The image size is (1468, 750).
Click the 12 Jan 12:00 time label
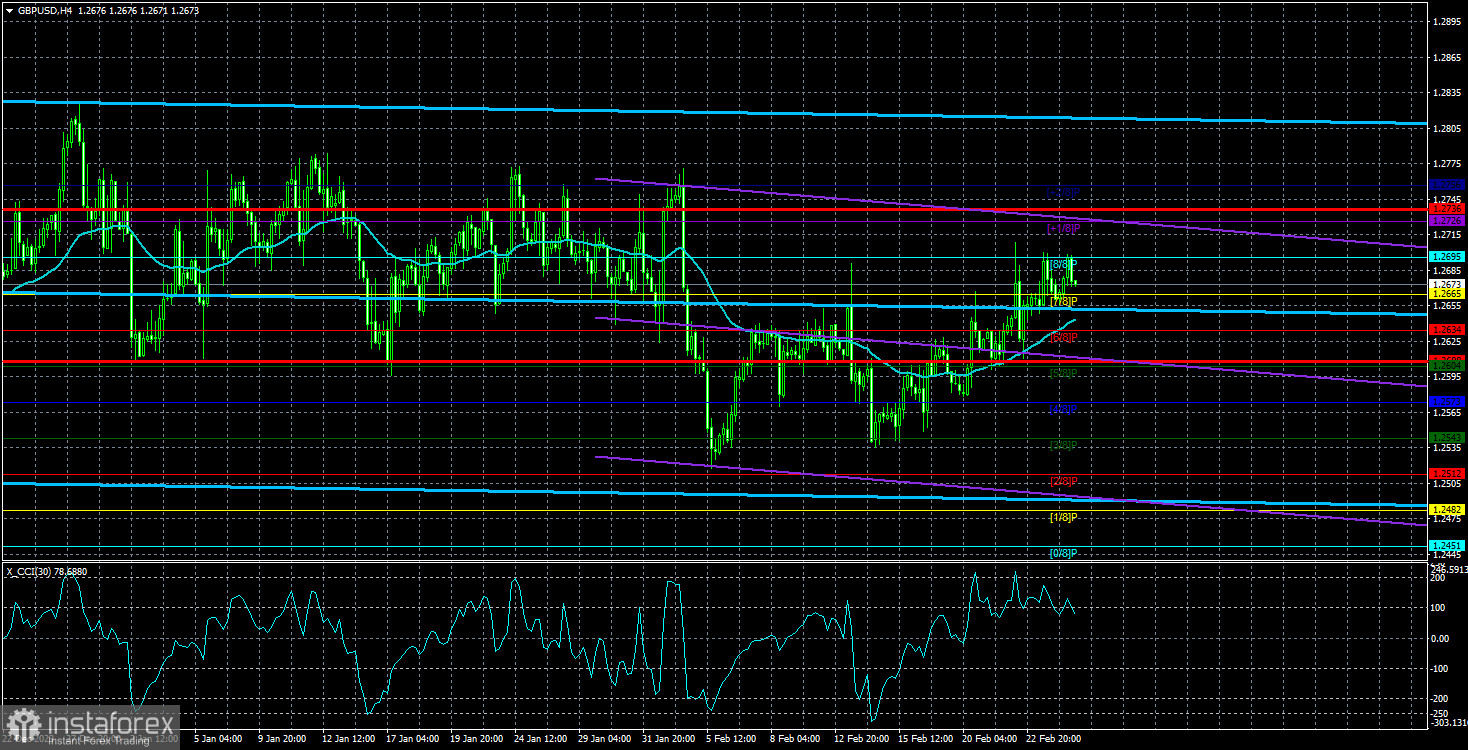click(x=349, y=739)
